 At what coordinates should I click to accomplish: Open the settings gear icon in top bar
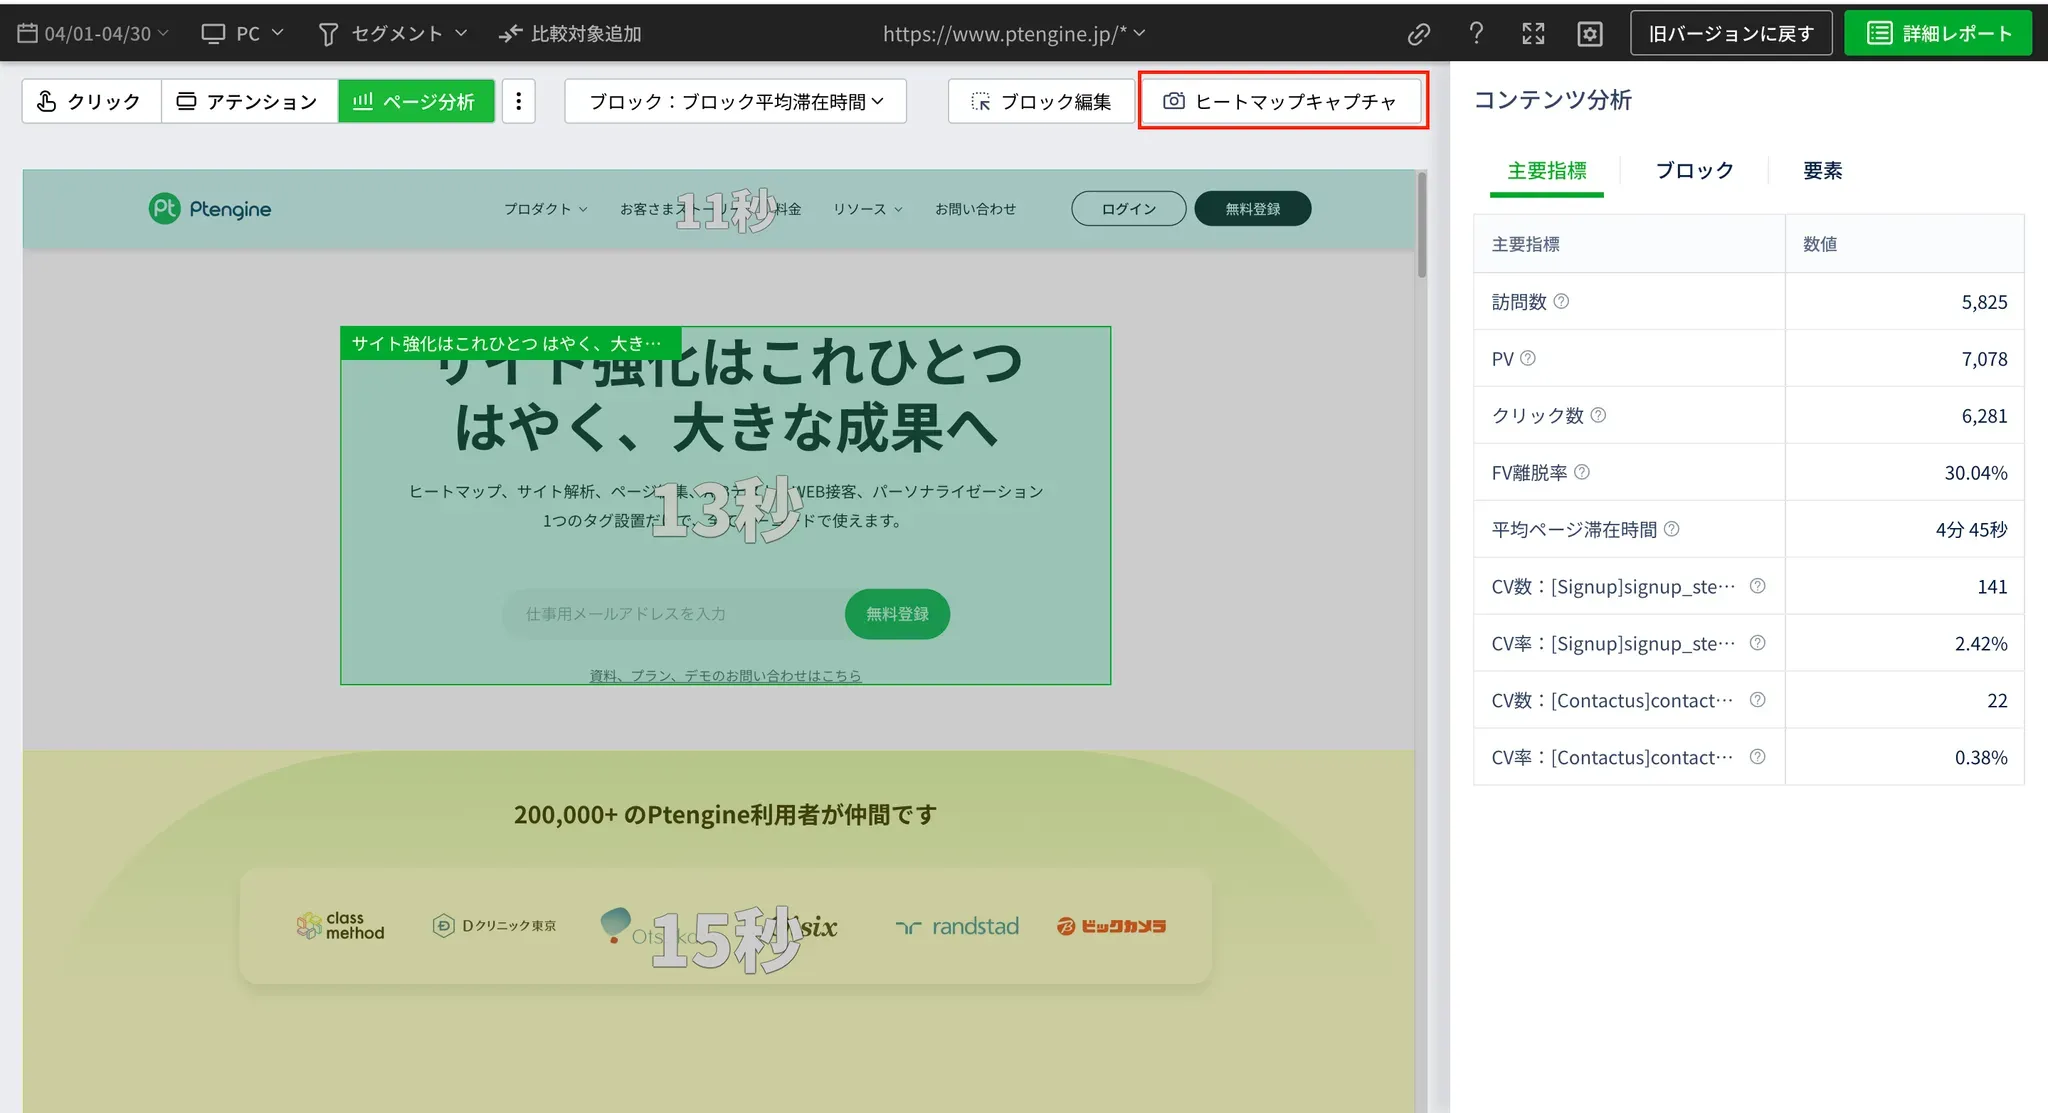[1590, 34]
